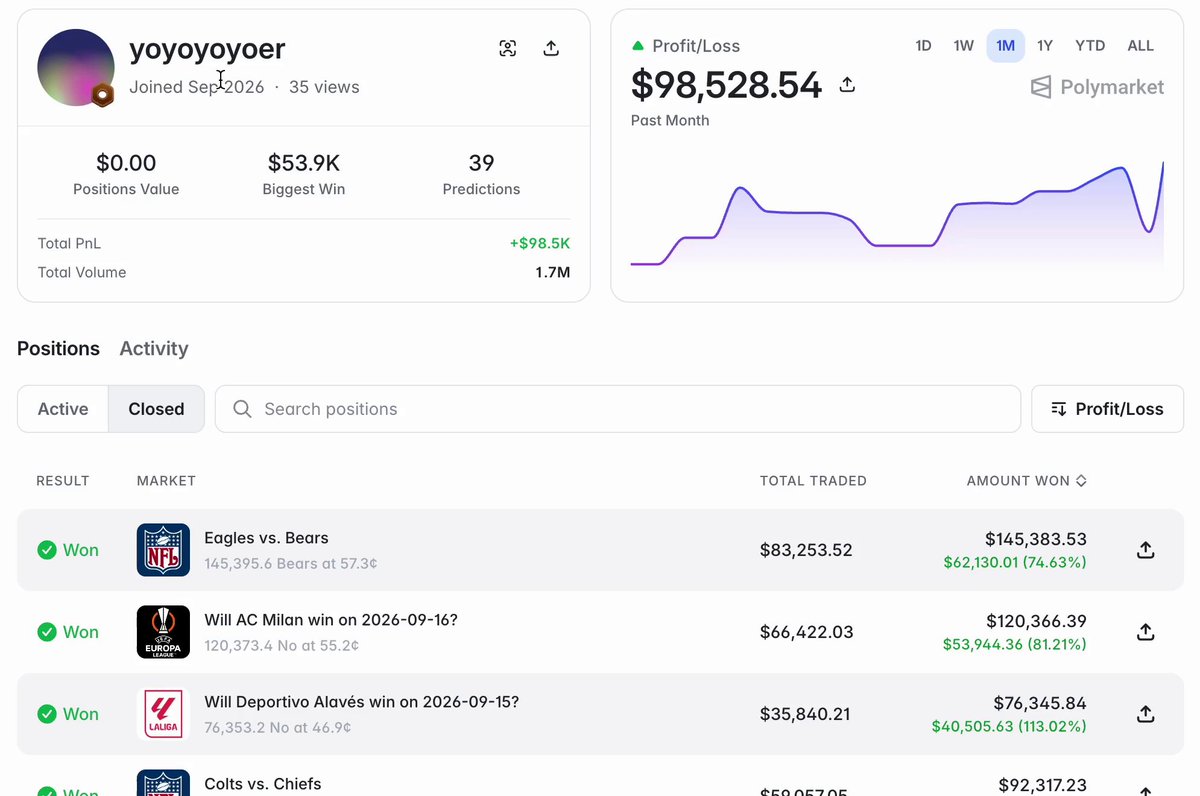Click the green Won checkmark for Eagles vs. Bears
The image size is (1200, 796).
(47, 550)
